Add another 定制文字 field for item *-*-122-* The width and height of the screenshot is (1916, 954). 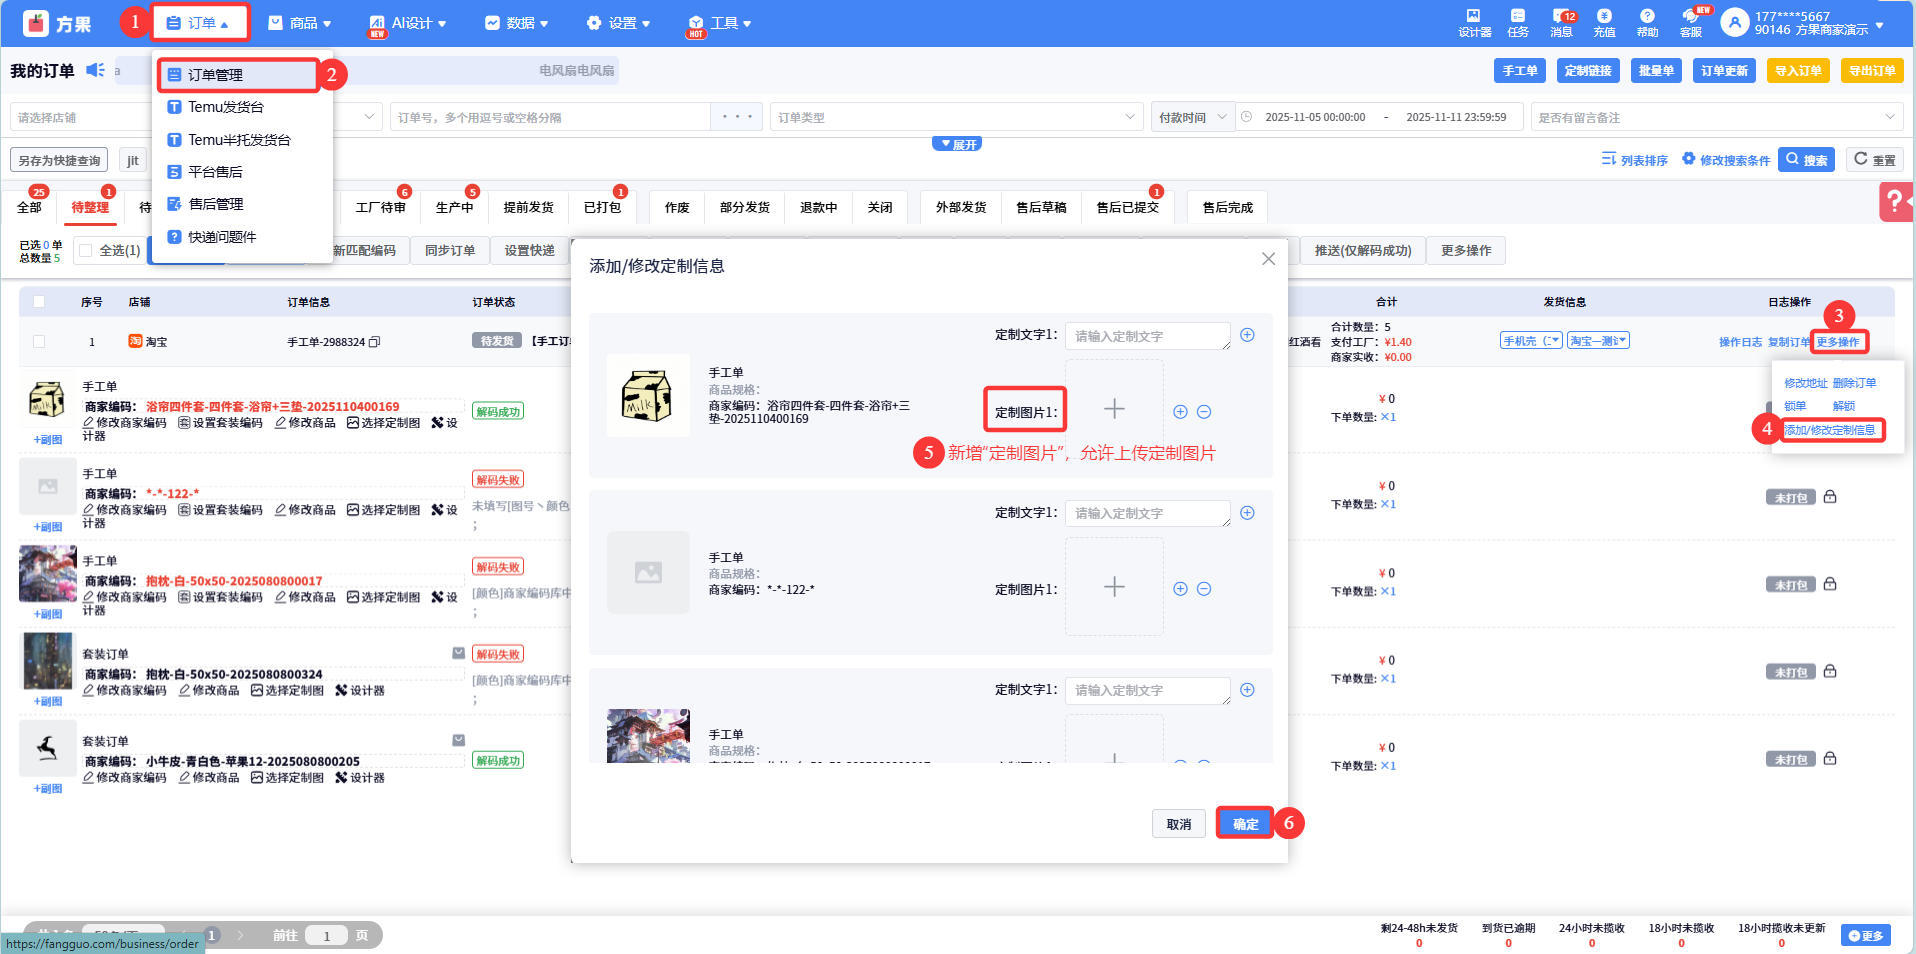pyautogui.click(x=1247, y=513)
